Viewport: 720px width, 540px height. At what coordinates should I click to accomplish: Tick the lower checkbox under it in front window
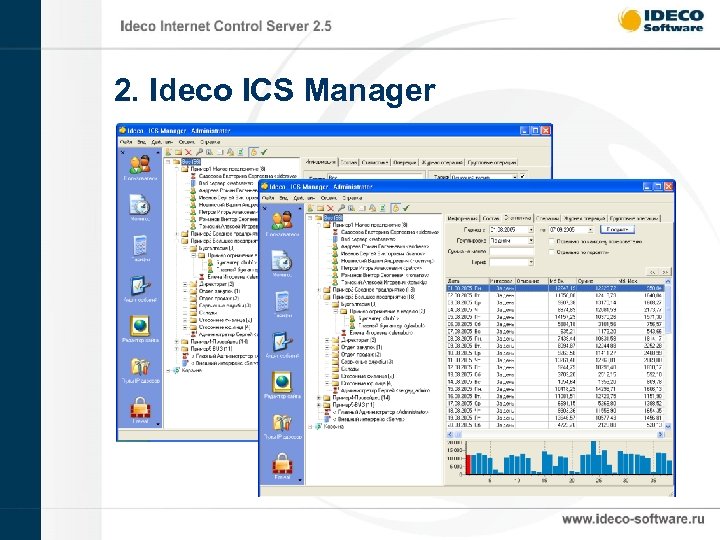(x=551, y=252)
